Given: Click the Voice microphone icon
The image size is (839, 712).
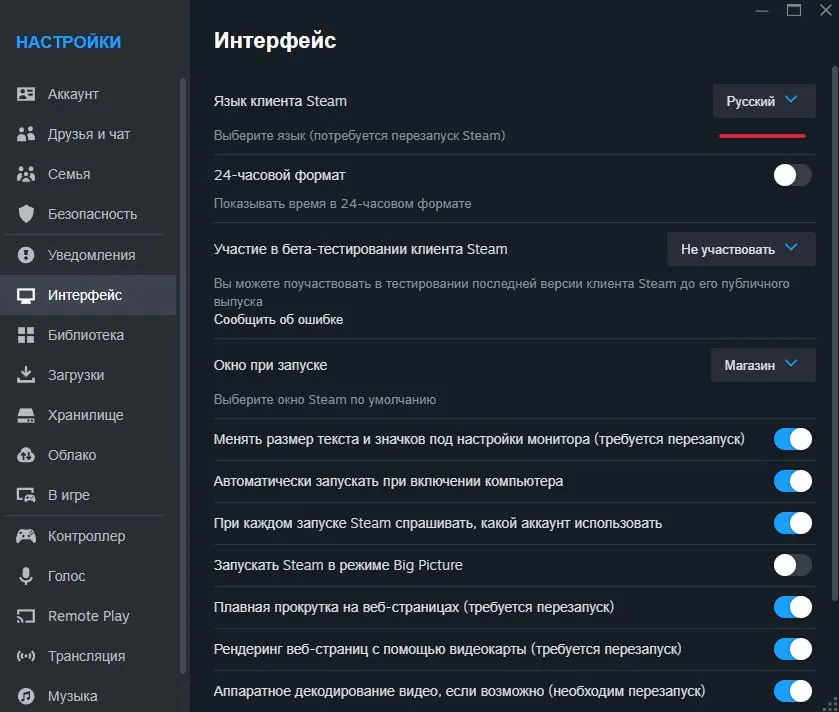Looking at the screenshot, I should [26, 576].
